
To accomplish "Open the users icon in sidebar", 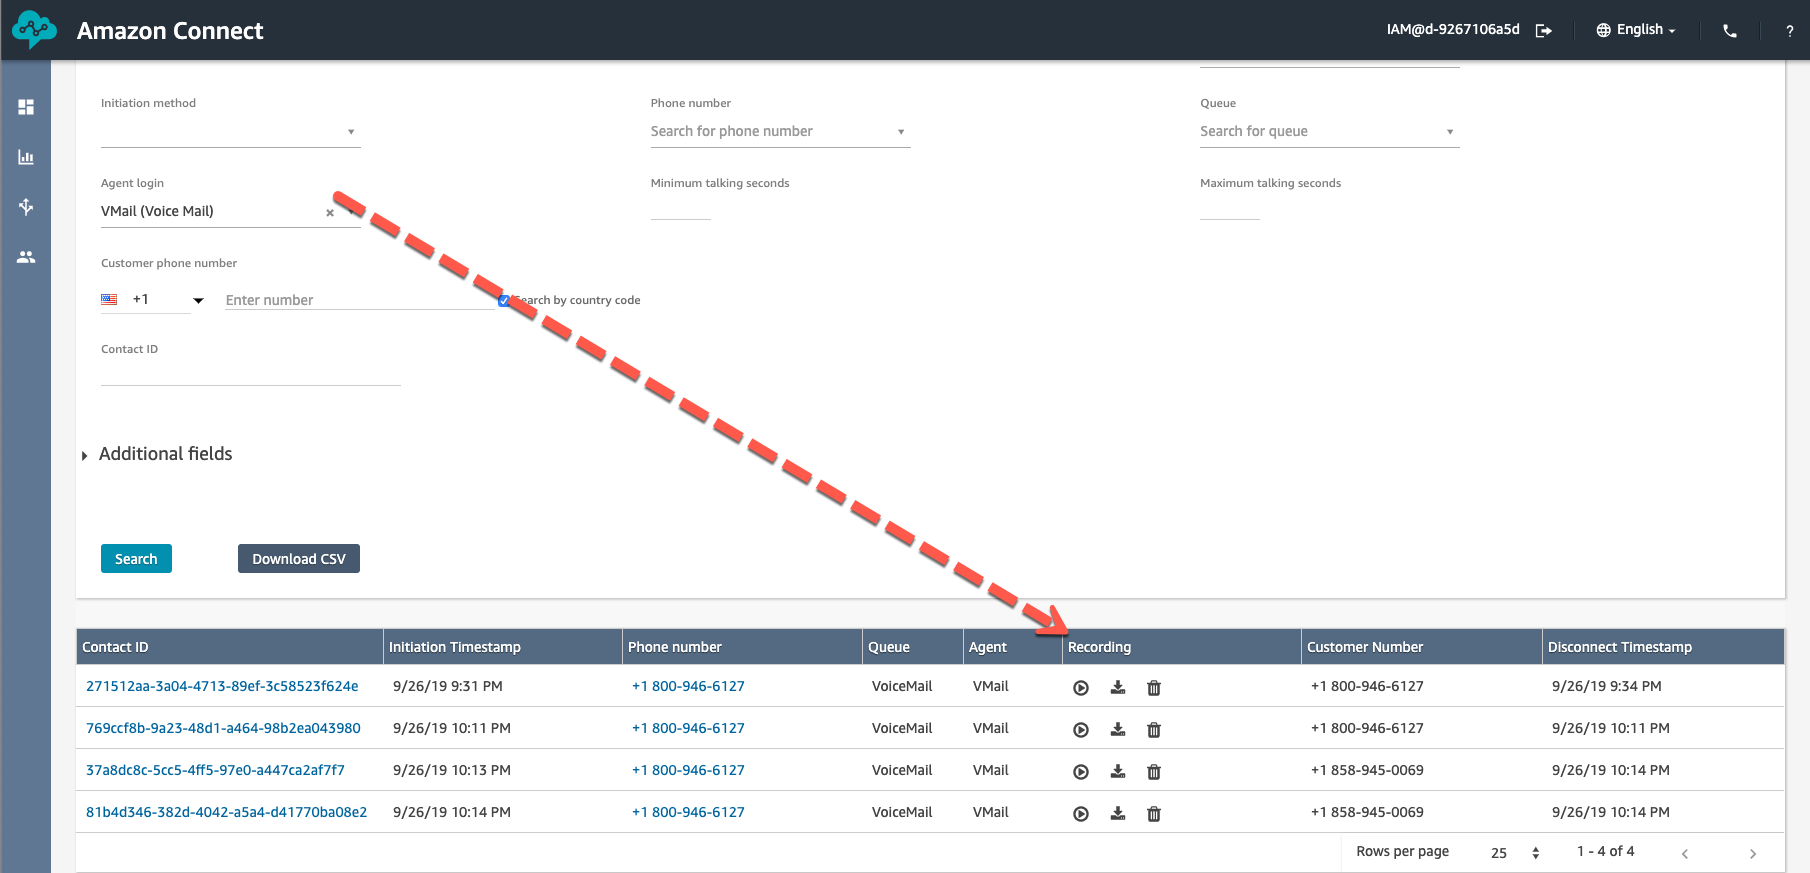I will tap(26, 257).
